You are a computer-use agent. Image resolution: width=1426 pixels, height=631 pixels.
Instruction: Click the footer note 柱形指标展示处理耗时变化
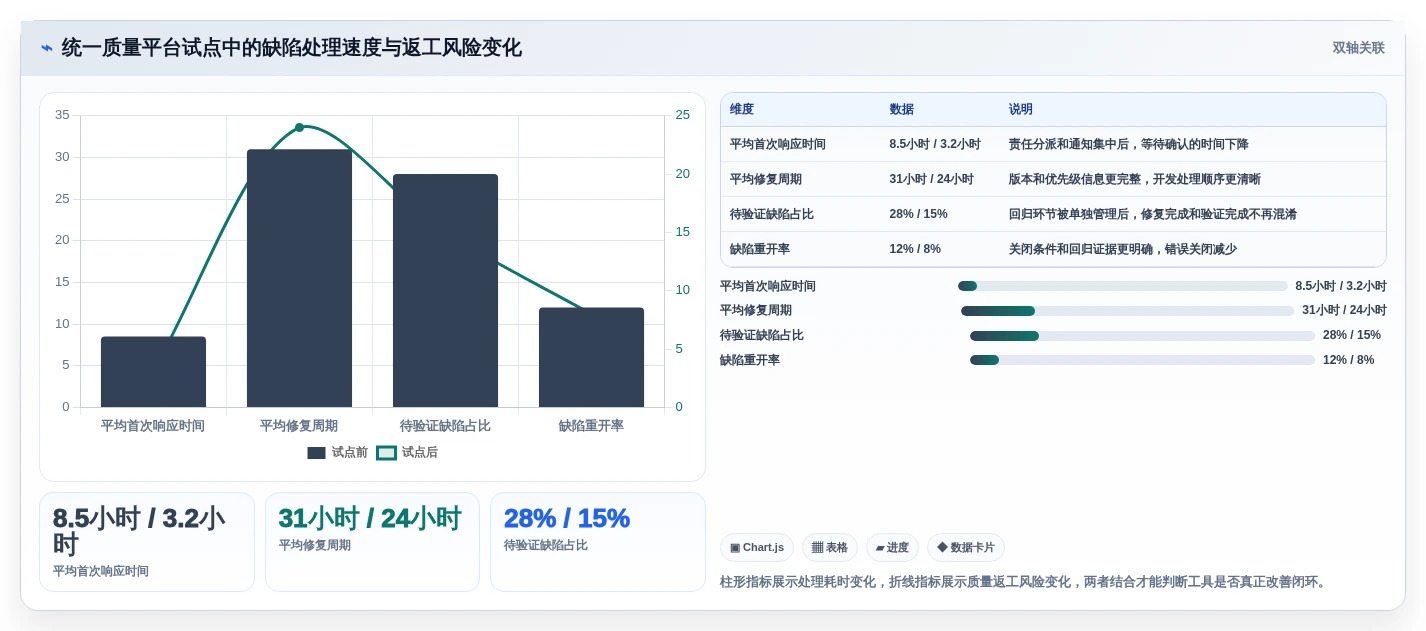1024,582
